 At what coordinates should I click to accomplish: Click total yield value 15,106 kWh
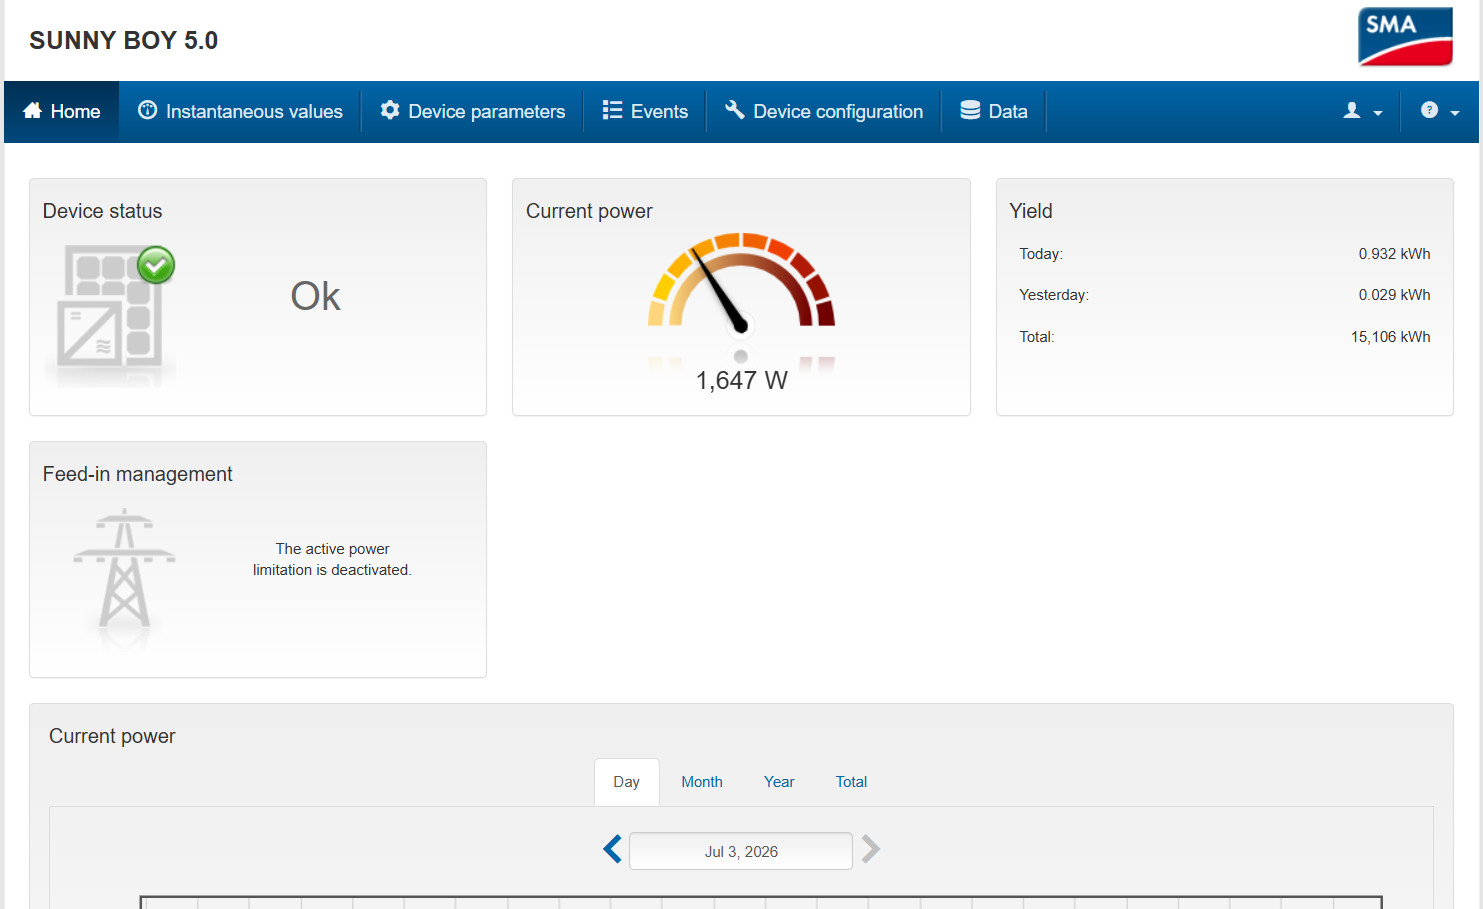1390,337
